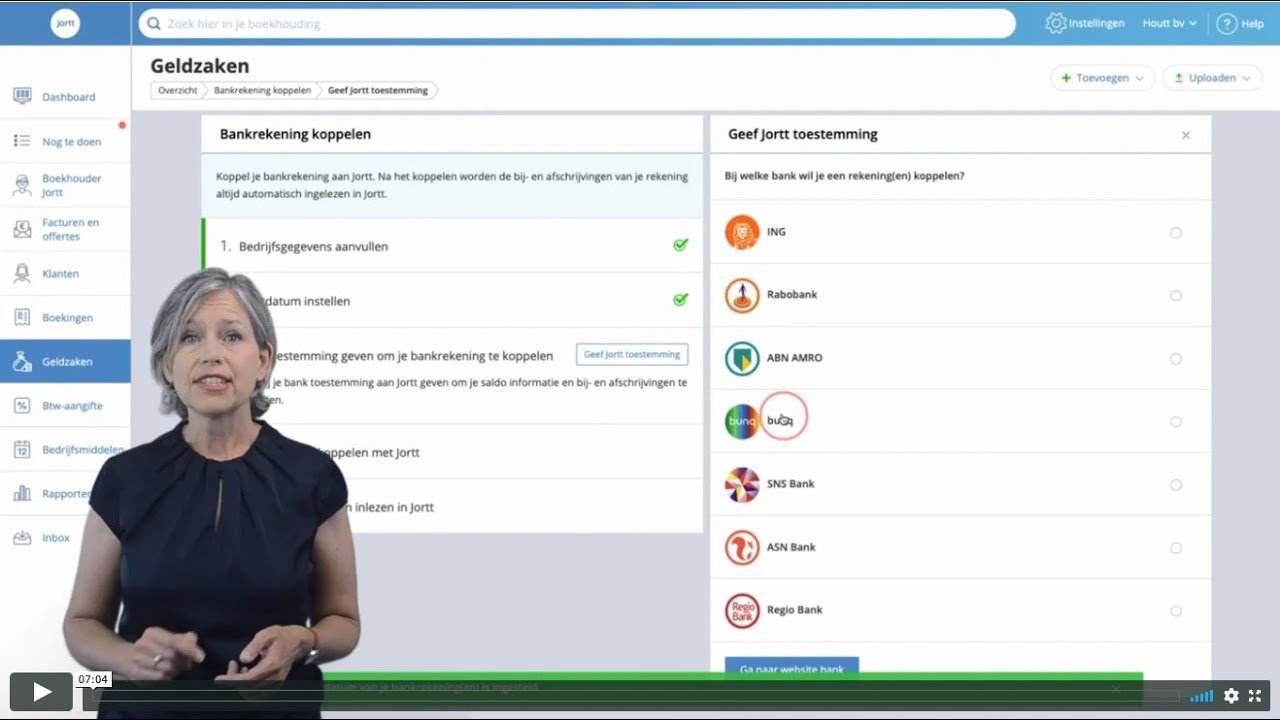Image resolution: width=1280 pixels, height=720 pixels.
Task: Click Ga naar website bank button
Action: tap(792, 667)
